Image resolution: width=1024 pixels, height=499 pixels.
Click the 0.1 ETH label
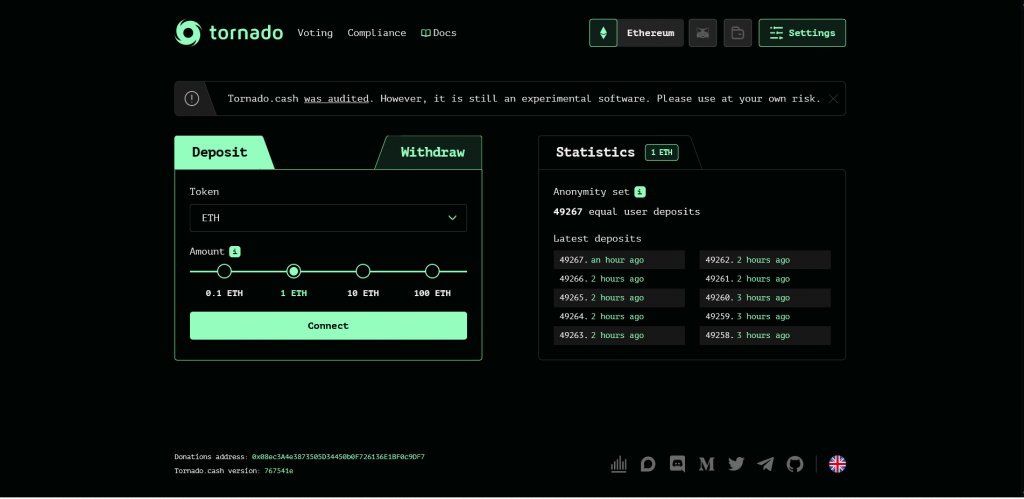(224, 293)
